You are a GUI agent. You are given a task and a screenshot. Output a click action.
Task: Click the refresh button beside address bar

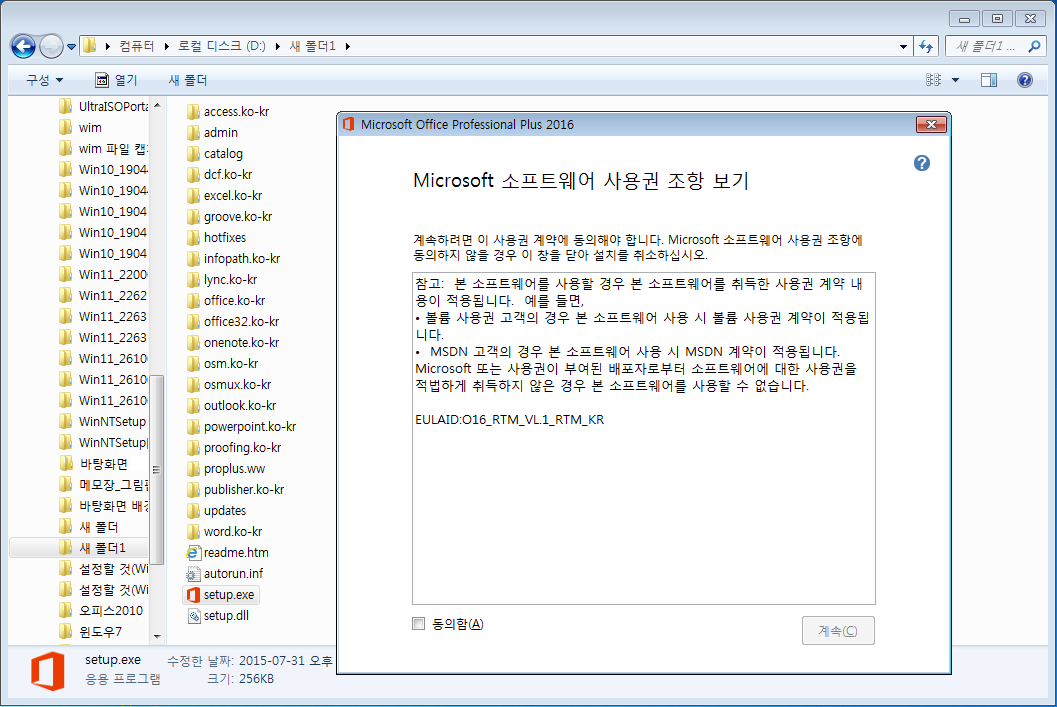tap(926, 47)
